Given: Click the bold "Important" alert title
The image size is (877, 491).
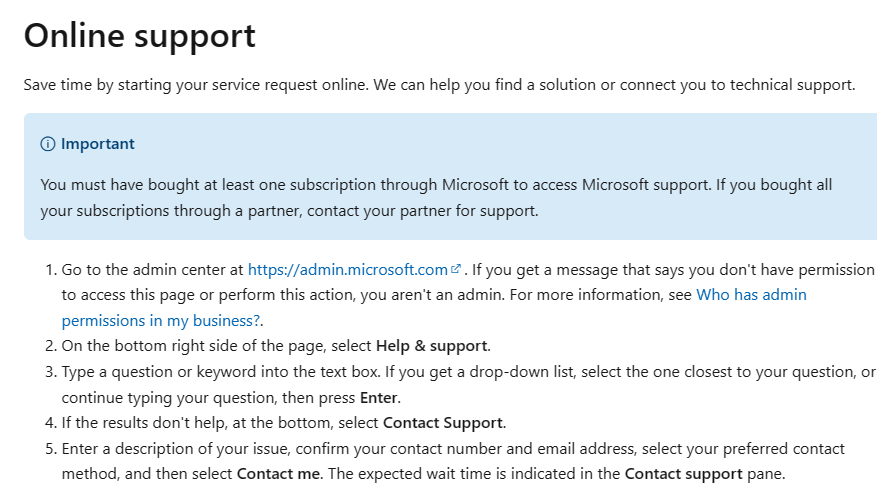Looking at the screenshot, I should tap(97, 144).
